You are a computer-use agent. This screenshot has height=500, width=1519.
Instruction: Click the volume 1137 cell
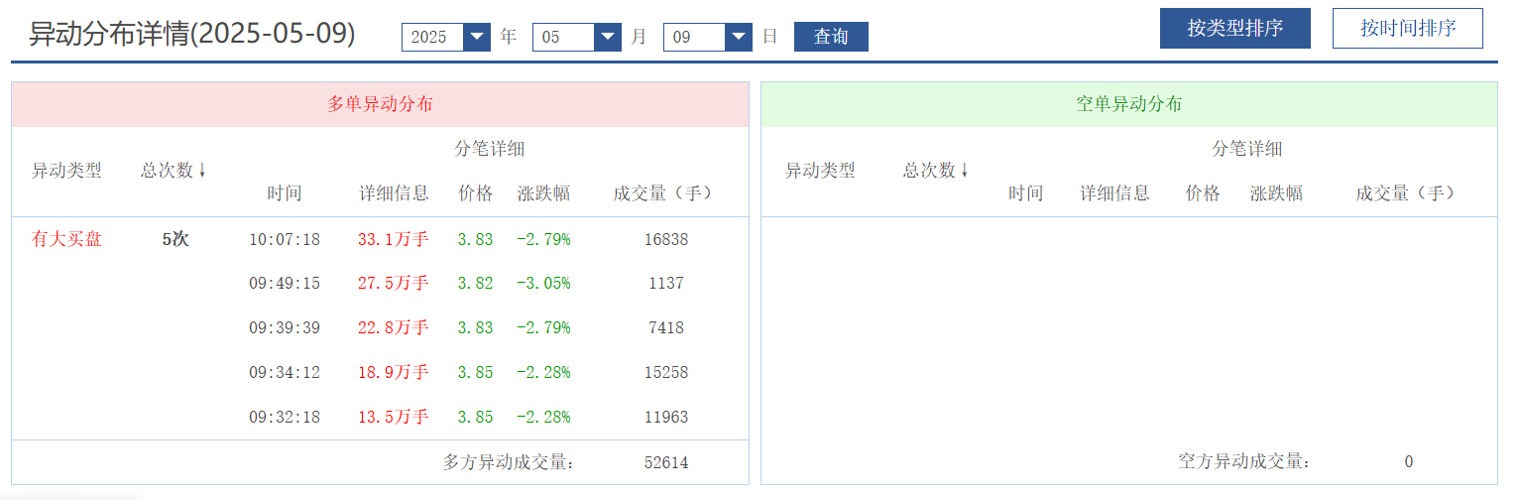[666, 283]
